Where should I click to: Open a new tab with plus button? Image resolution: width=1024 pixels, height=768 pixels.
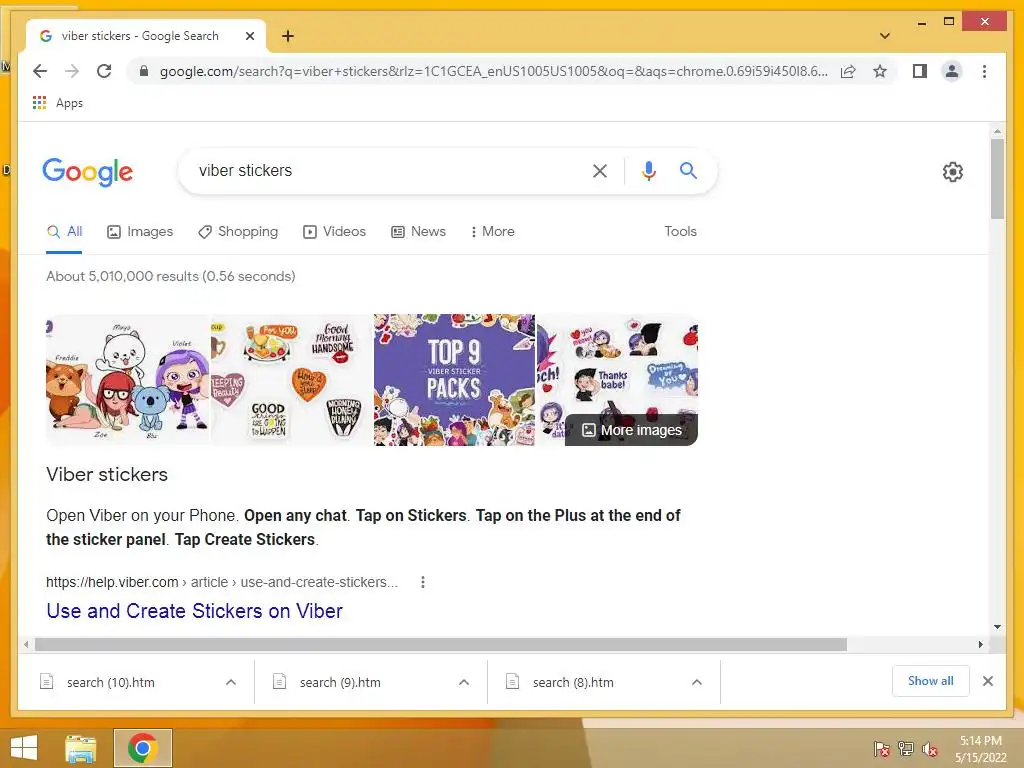point(288,36)
